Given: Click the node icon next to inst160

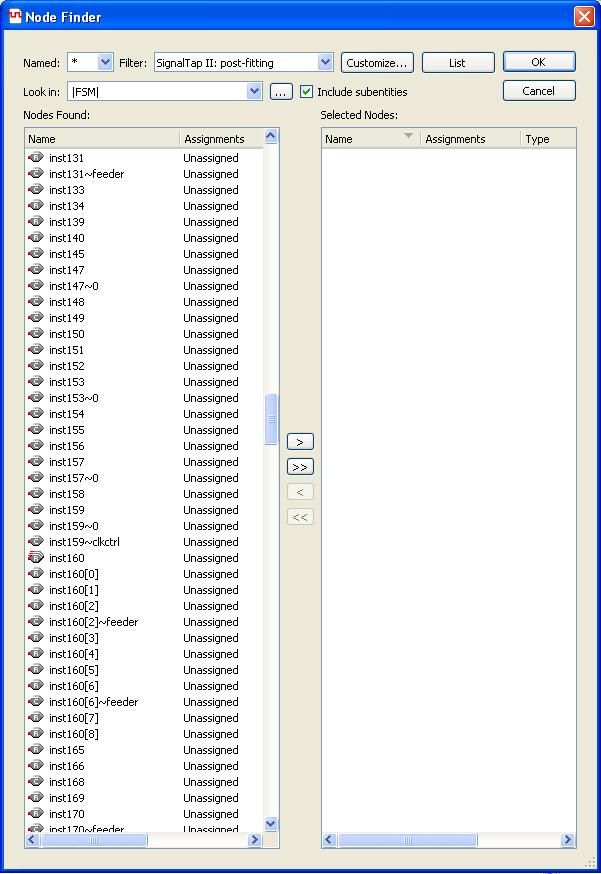Looking at the screenshot, I should [36, 558].
